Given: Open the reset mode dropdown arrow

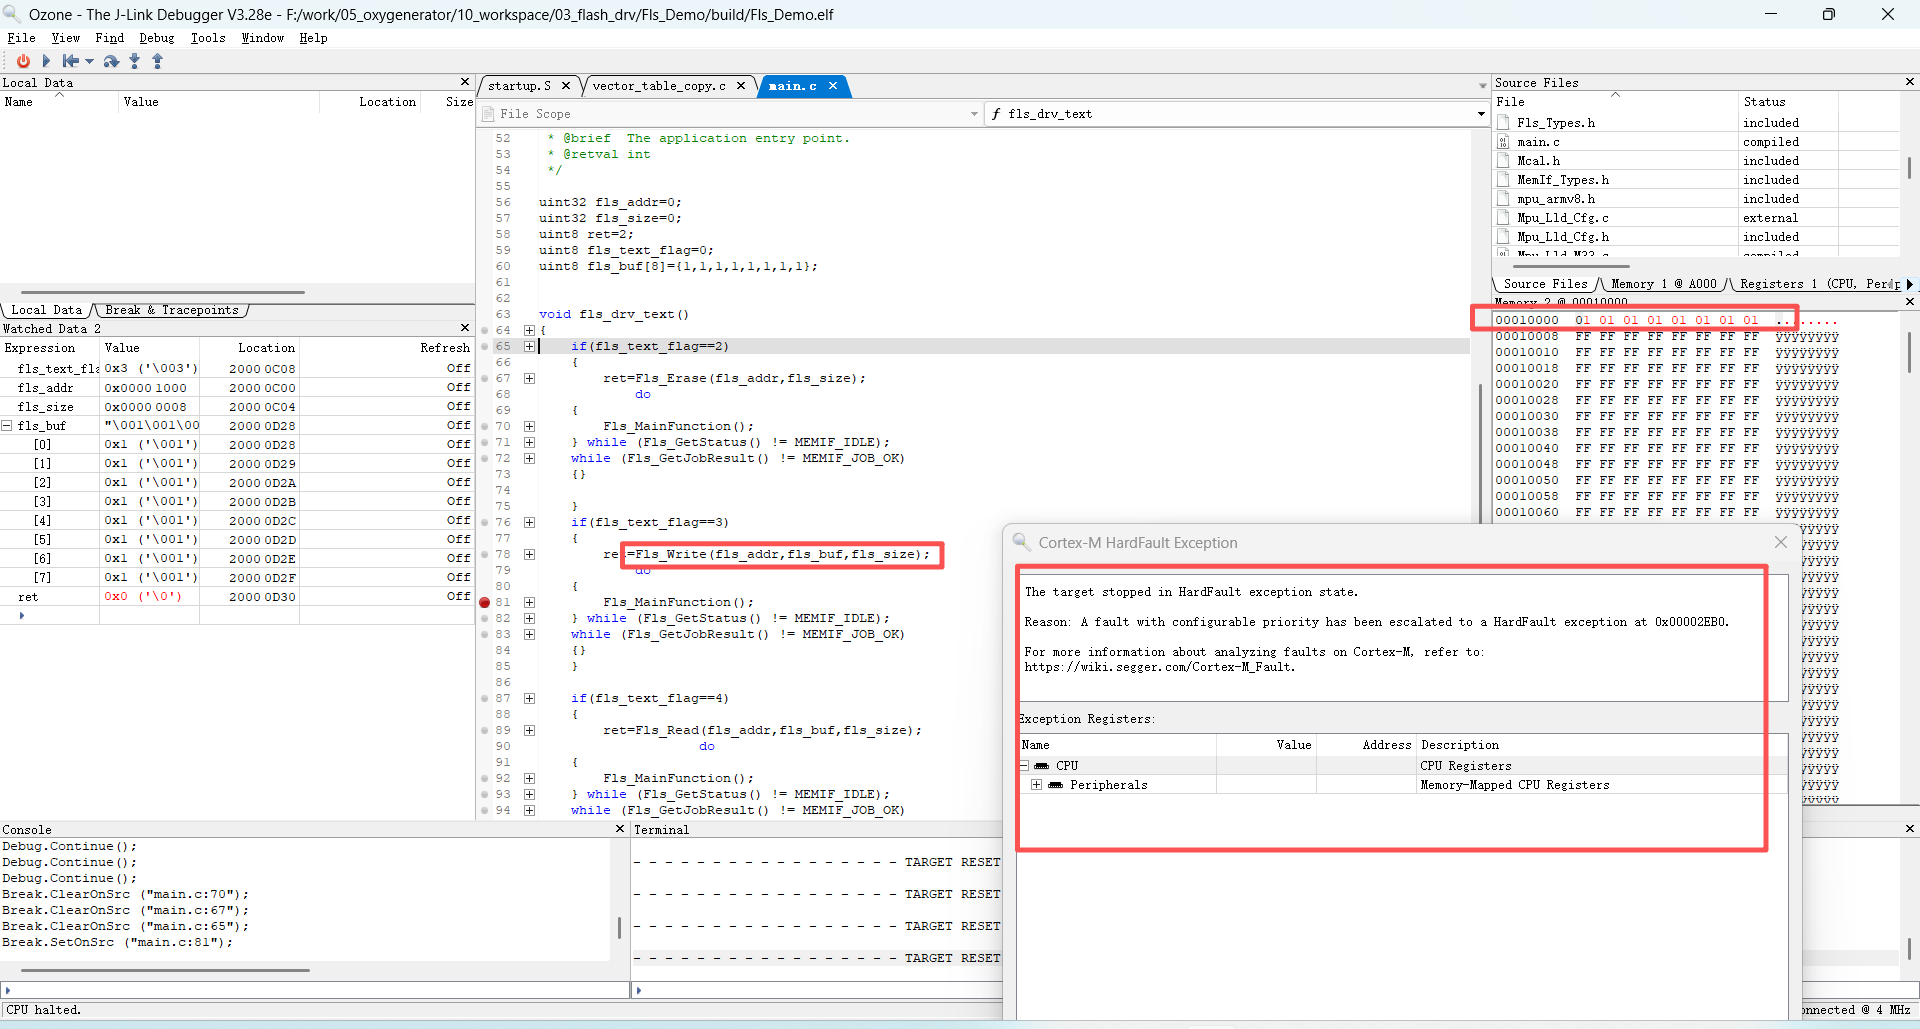Looking at the screenshot, I should tap(90, 61).
